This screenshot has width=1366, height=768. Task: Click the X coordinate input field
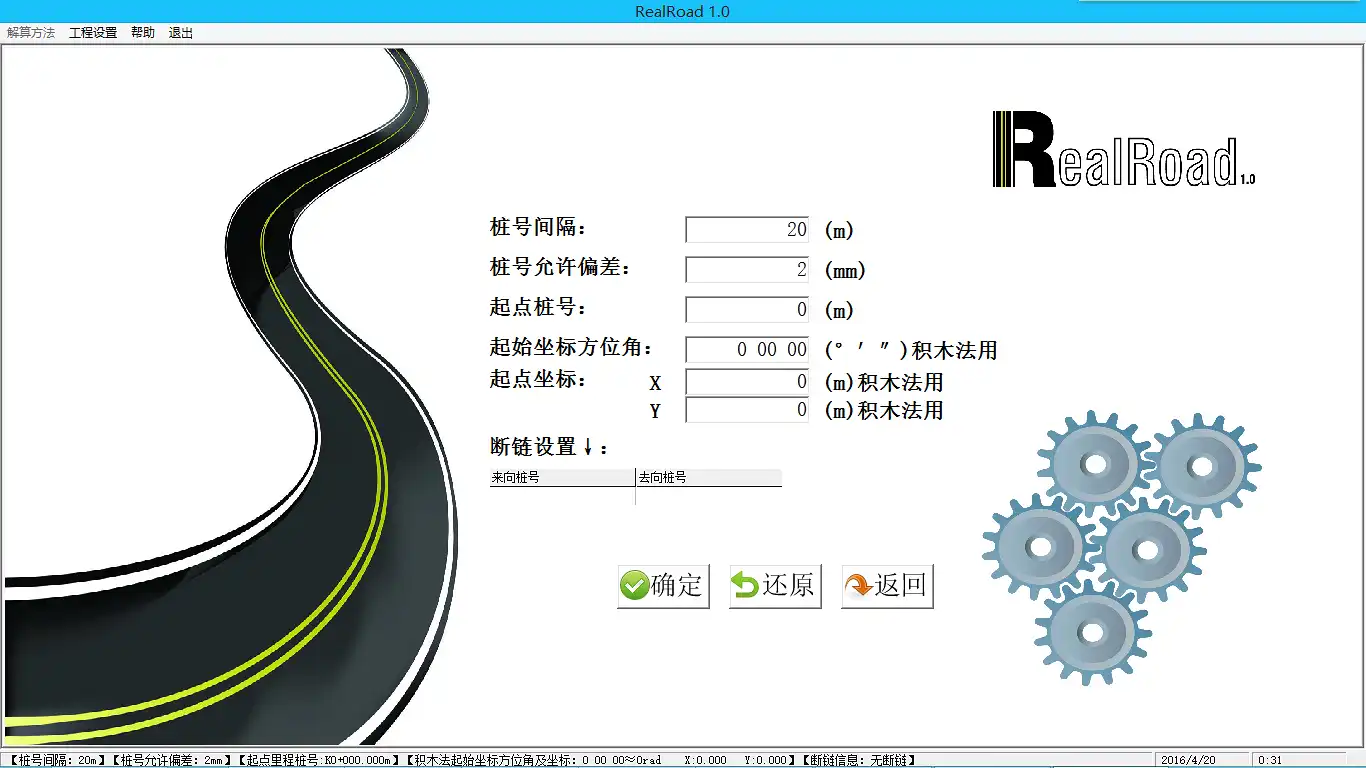click(747, 382)
